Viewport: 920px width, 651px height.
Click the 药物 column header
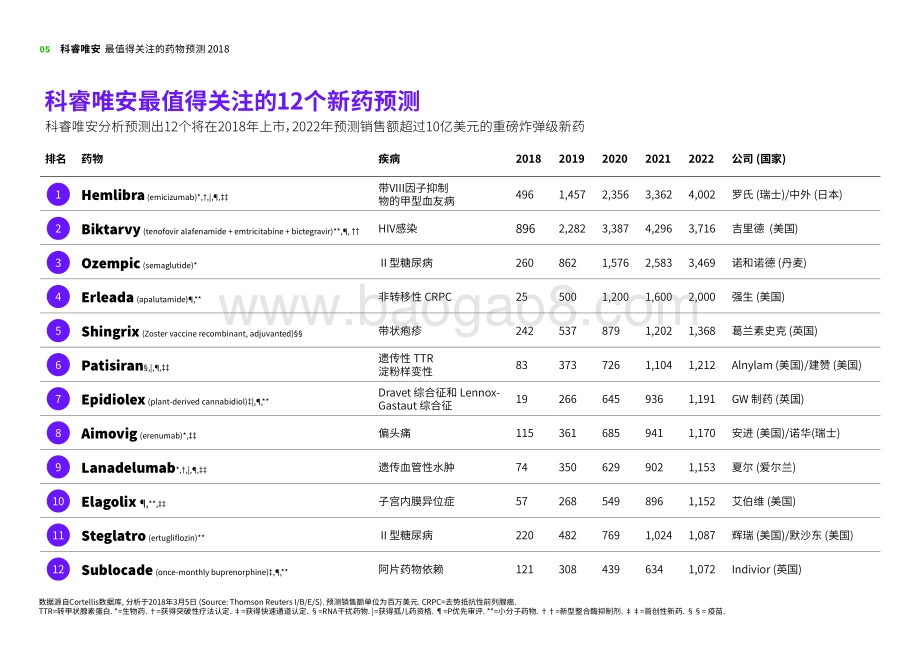[x=92, y=158]
